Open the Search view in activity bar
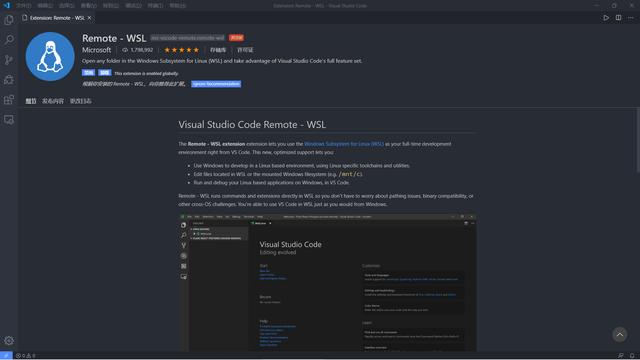640x360 pixels. 9,40
